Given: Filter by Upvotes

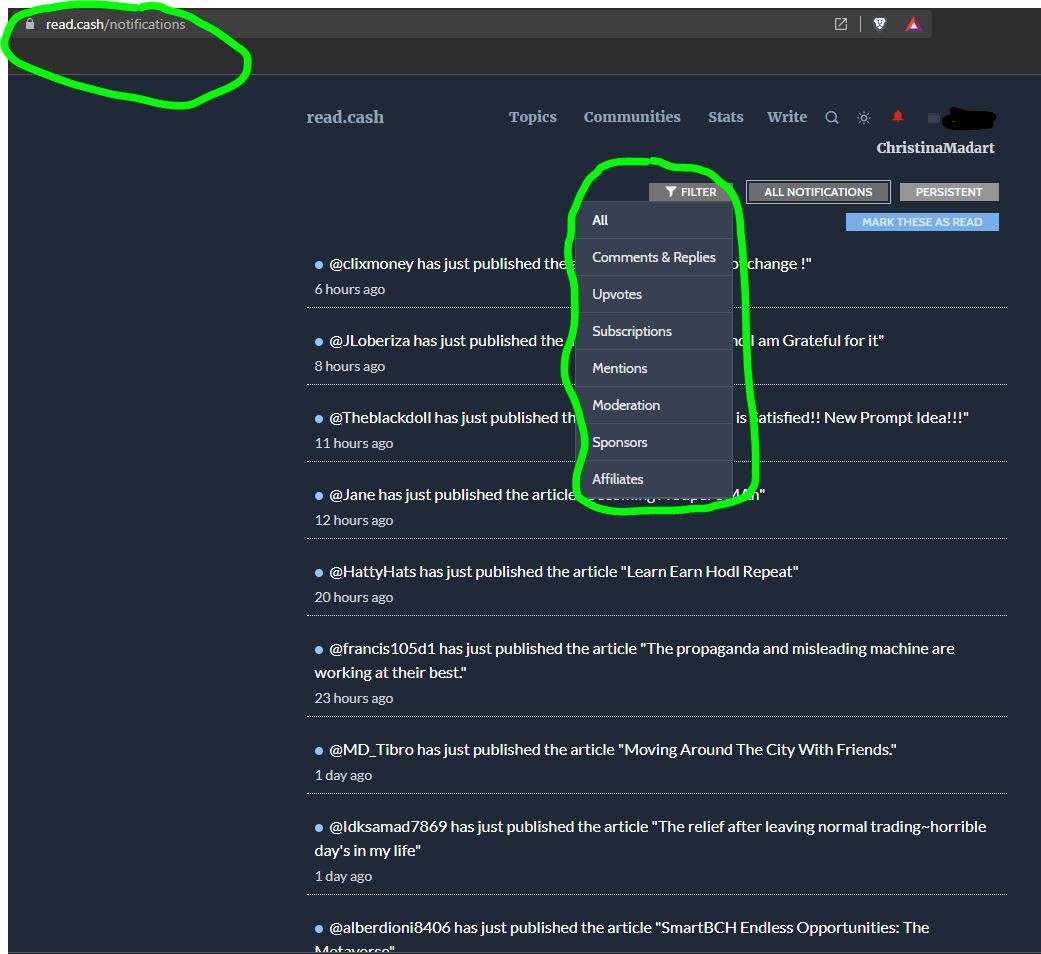Looking at the screenshot, I should pos(653,294).
